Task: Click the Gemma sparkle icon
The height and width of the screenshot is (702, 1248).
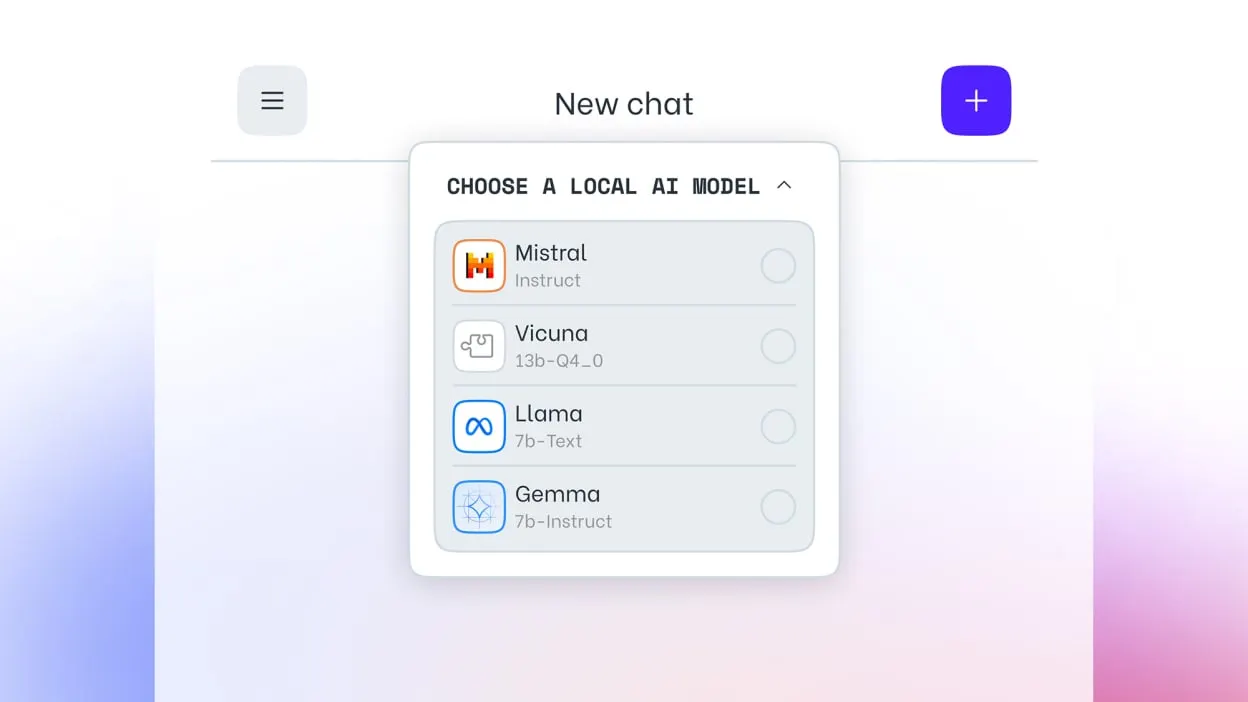Action: [479, 507]
